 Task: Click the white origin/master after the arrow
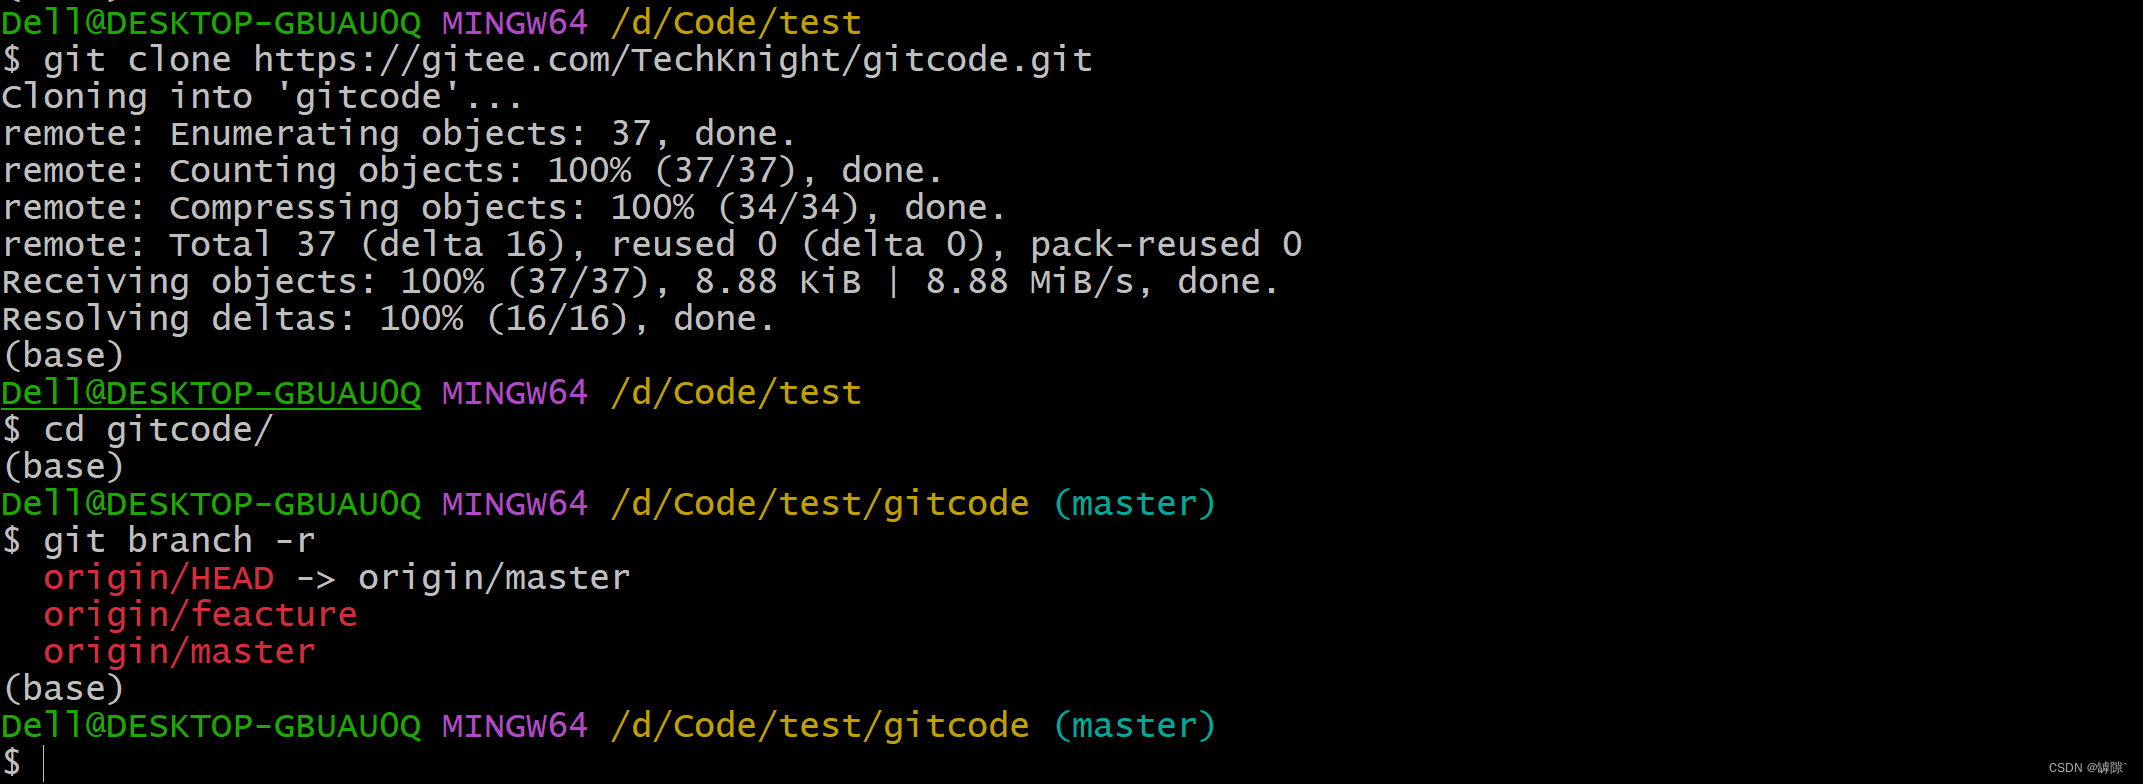click(x=494, y=578)
